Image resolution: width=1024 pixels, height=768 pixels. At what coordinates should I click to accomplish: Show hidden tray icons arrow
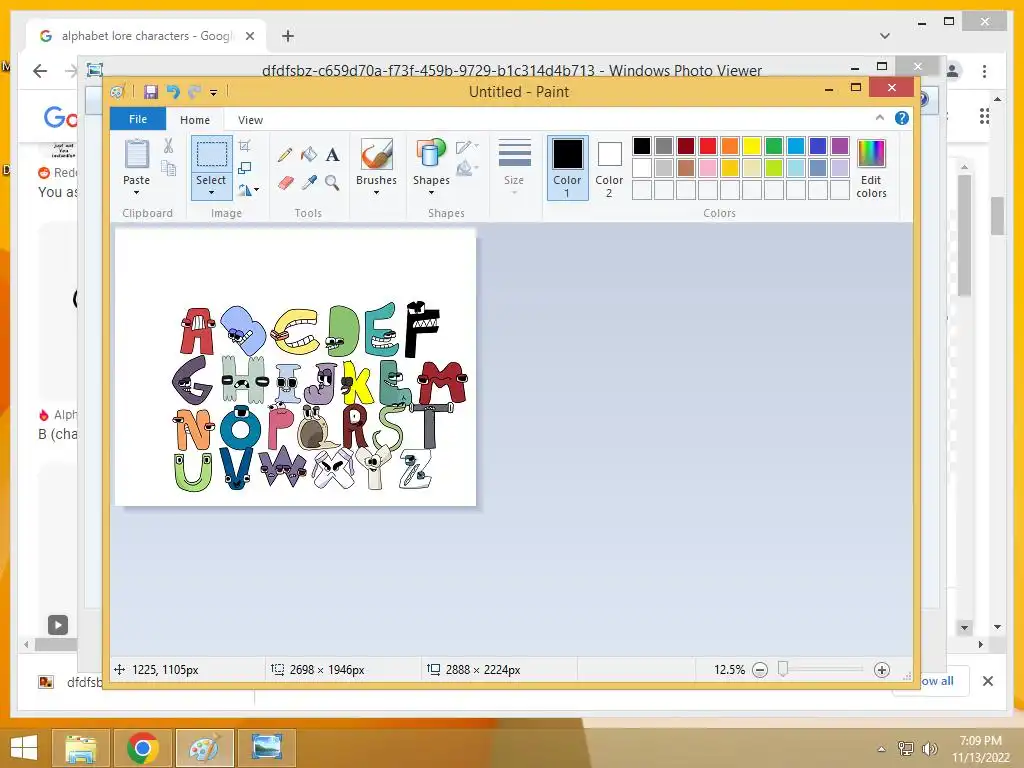[882, 749]
